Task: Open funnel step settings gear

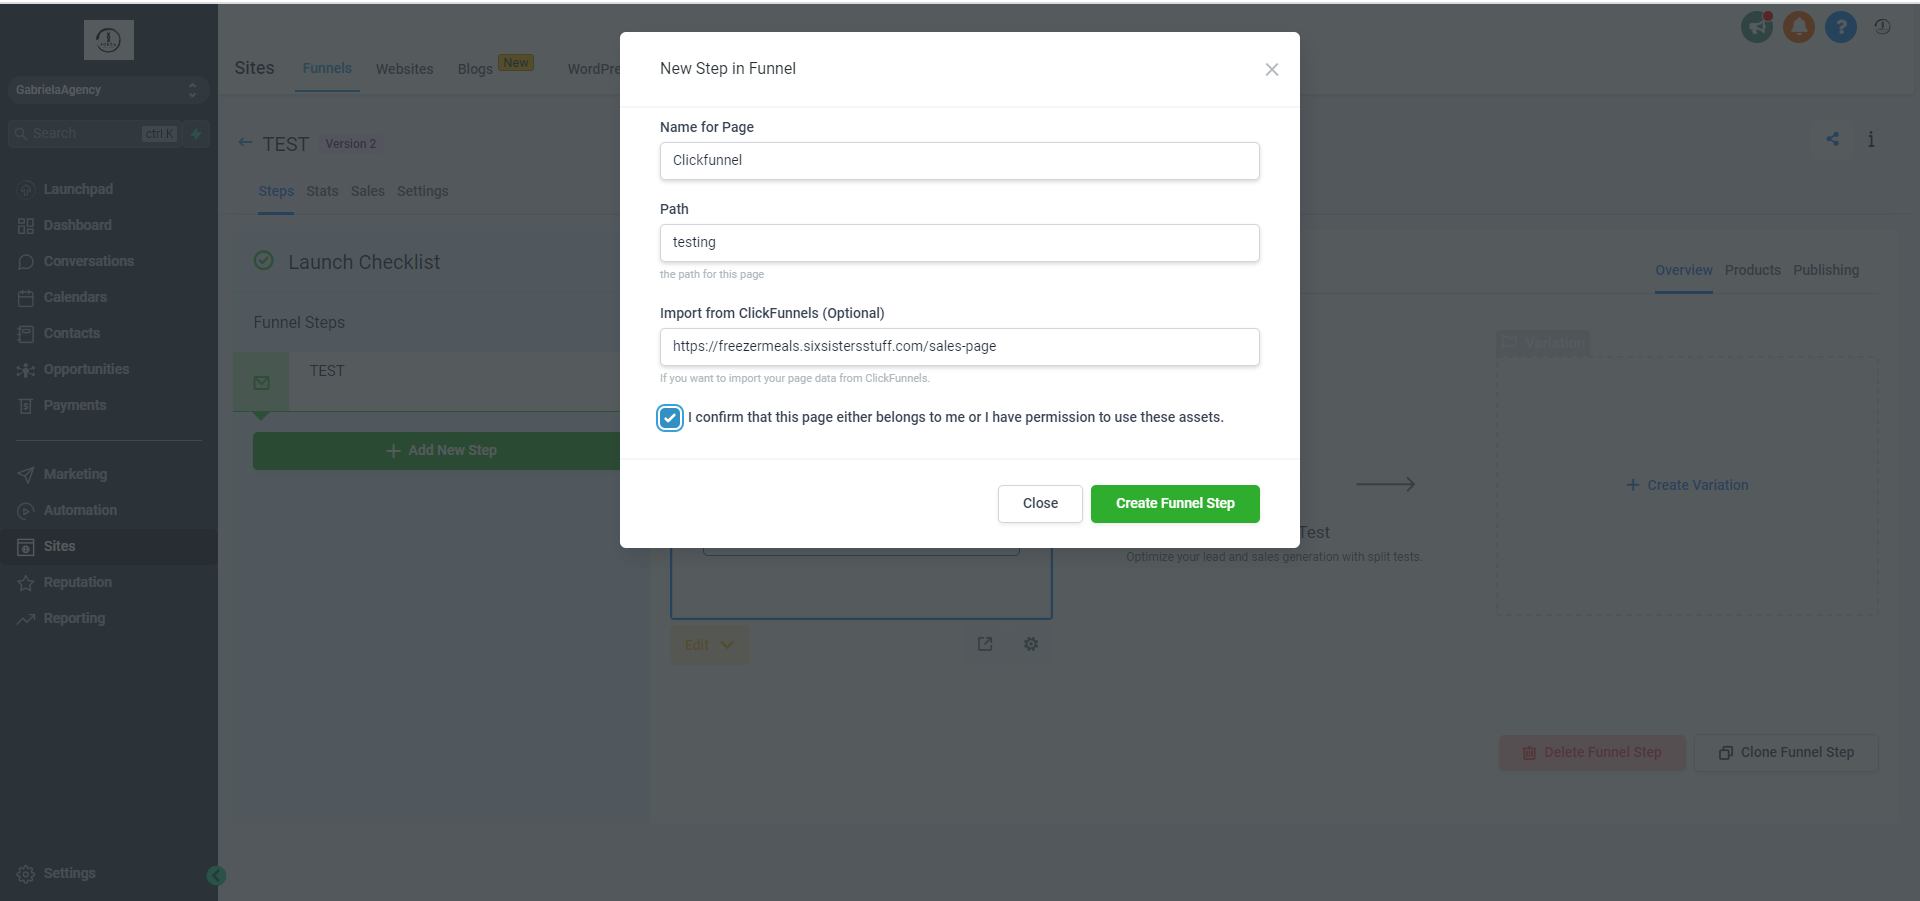Action: [x=1031, y=644]
